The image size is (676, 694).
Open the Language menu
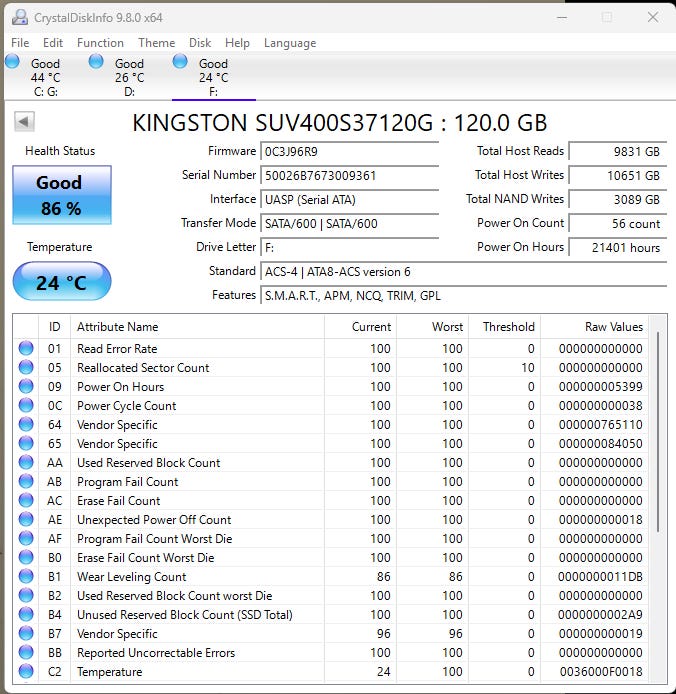coord(290,43)
